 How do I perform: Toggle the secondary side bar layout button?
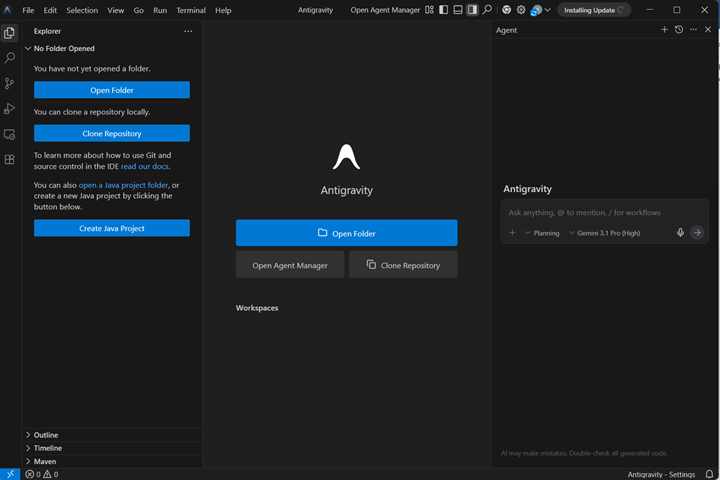472,10
